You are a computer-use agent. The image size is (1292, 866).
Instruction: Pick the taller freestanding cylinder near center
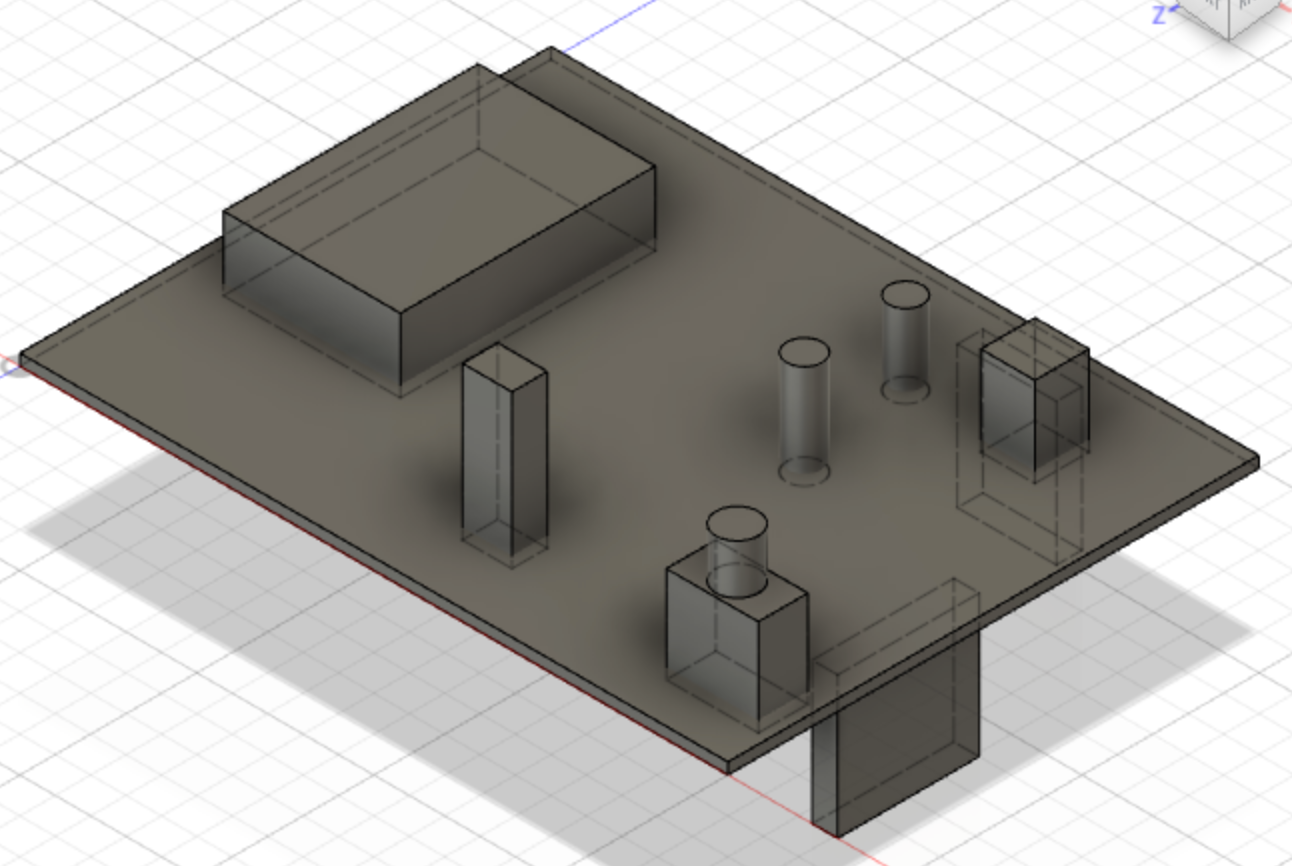(x=804, y=411)
